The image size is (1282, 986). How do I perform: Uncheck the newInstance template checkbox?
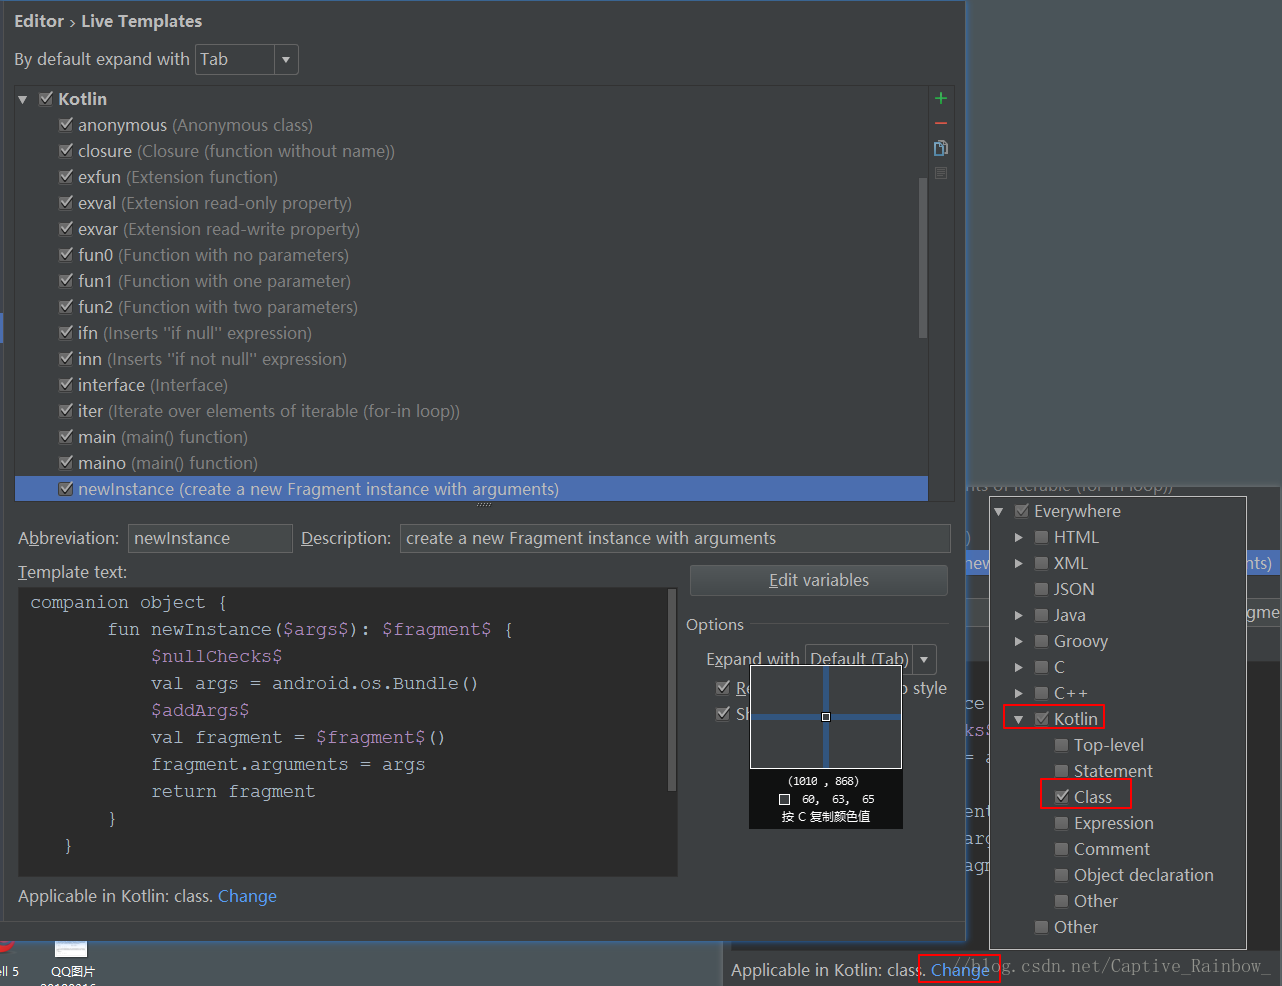[66, 488]
